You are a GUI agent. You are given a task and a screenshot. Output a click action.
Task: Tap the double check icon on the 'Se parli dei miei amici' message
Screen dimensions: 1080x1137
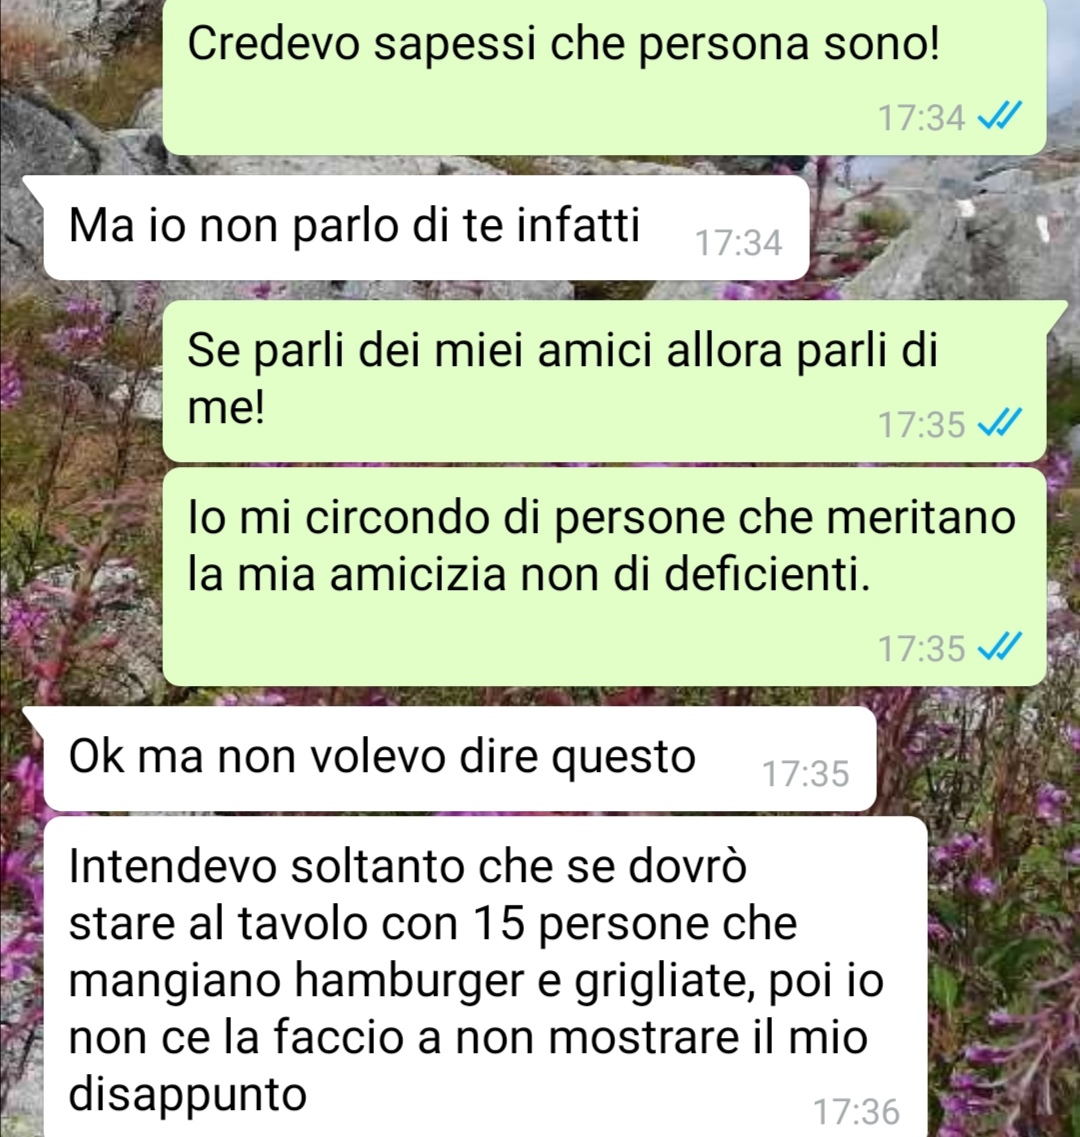[1000, 422]
